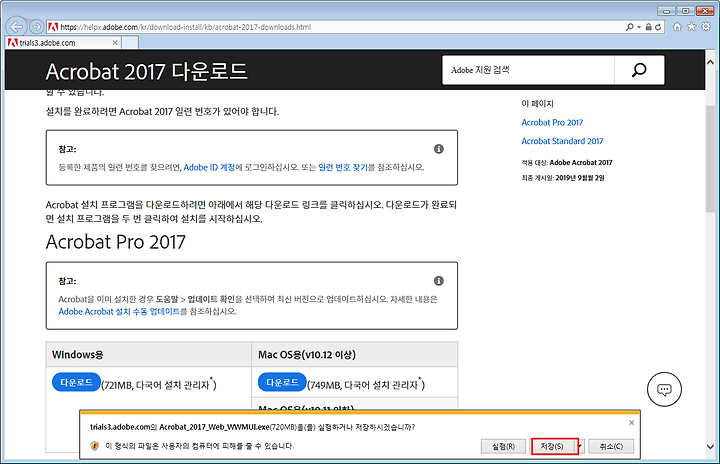Image resolution: width=720 pixels, height=464 pixels.
Task: Open a new blank tab
Action: pyautogui.click(x=130, y=43)
